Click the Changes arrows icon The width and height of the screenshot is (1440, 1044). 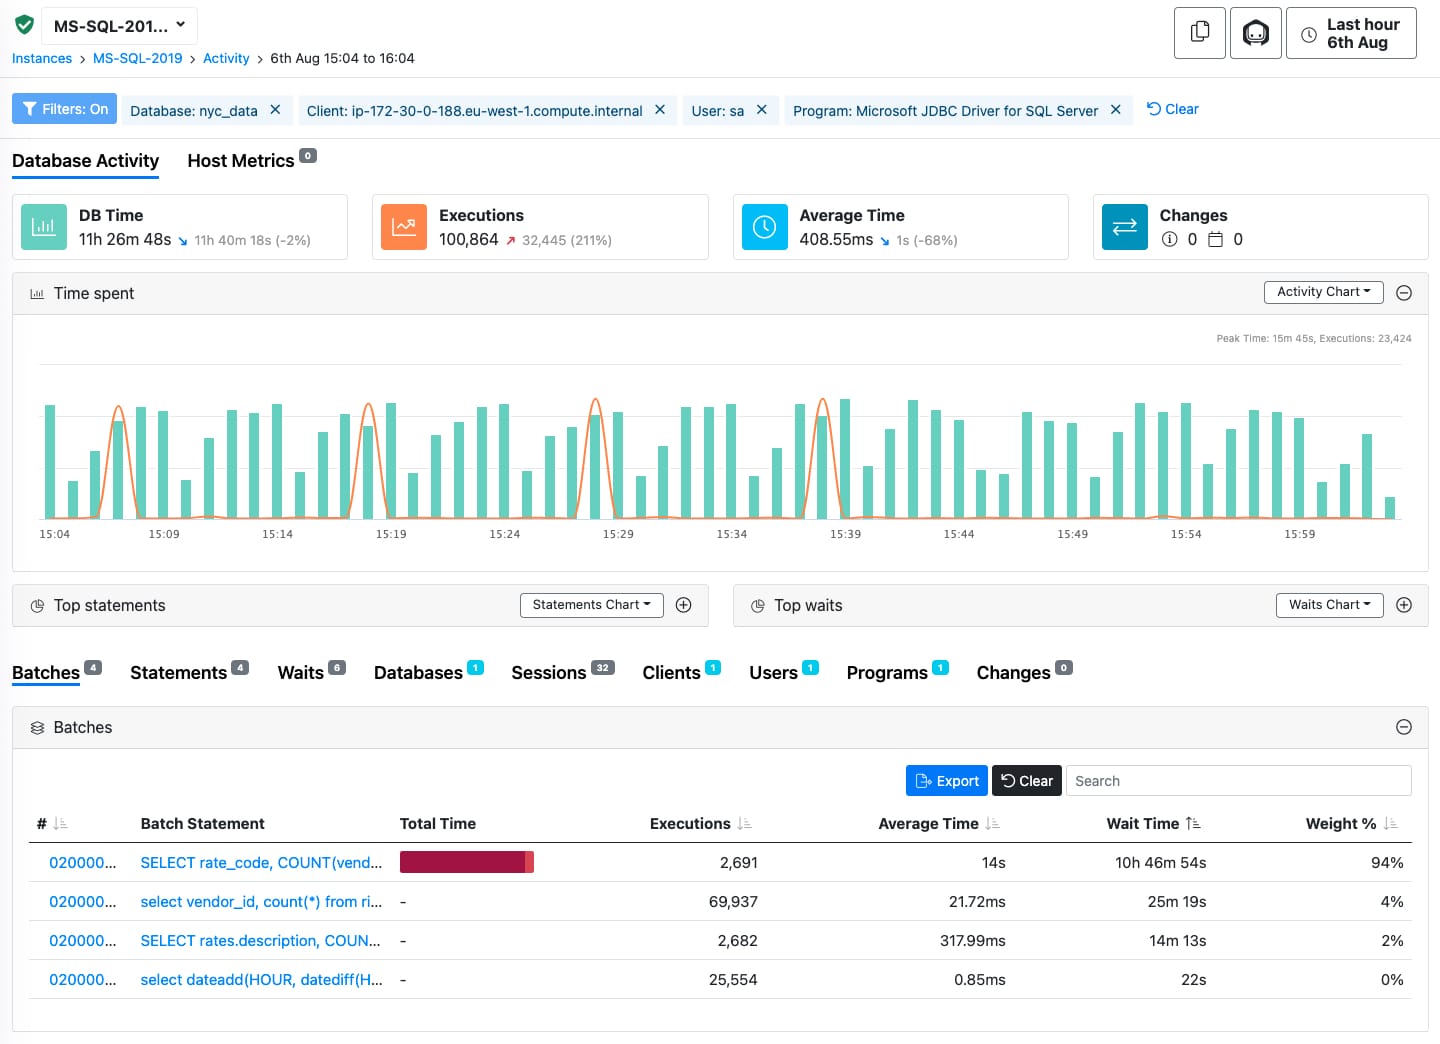[1124, 227]
